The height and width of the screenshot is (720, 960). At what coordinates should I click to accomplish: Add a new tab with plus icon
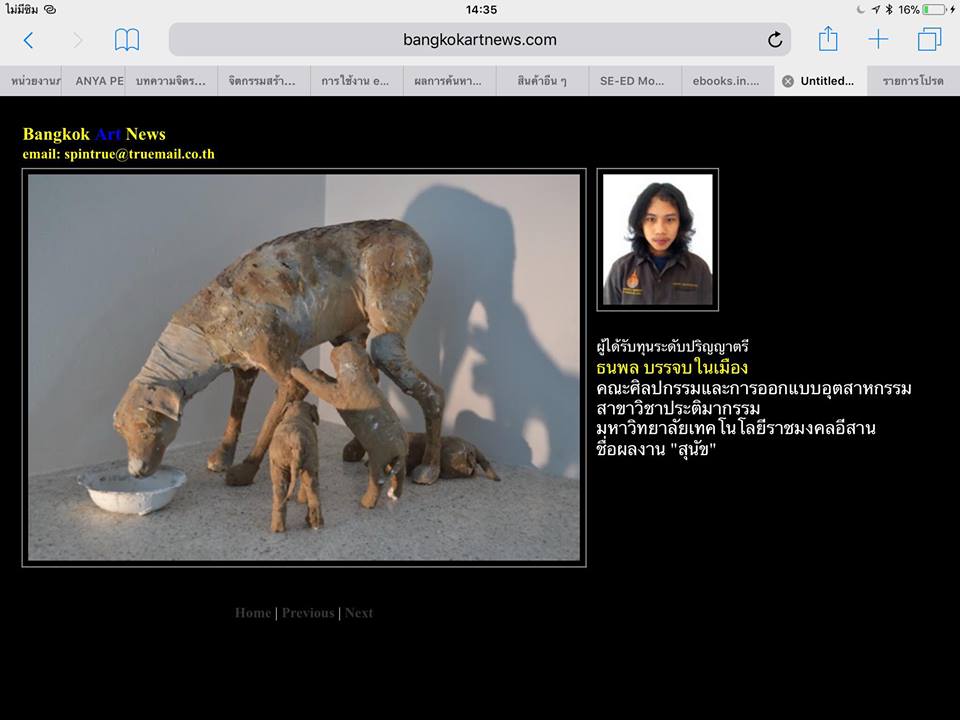click(x=878, y=40)
